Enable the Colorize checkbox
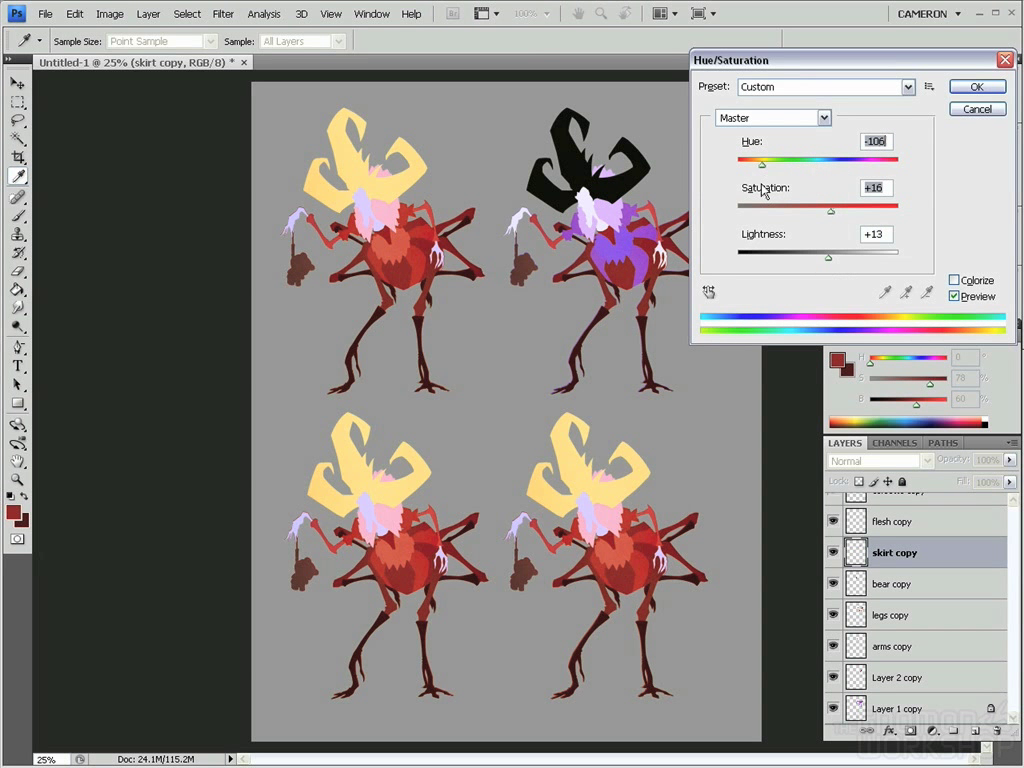Viewport: 1024px width, 768px height. 954,280
